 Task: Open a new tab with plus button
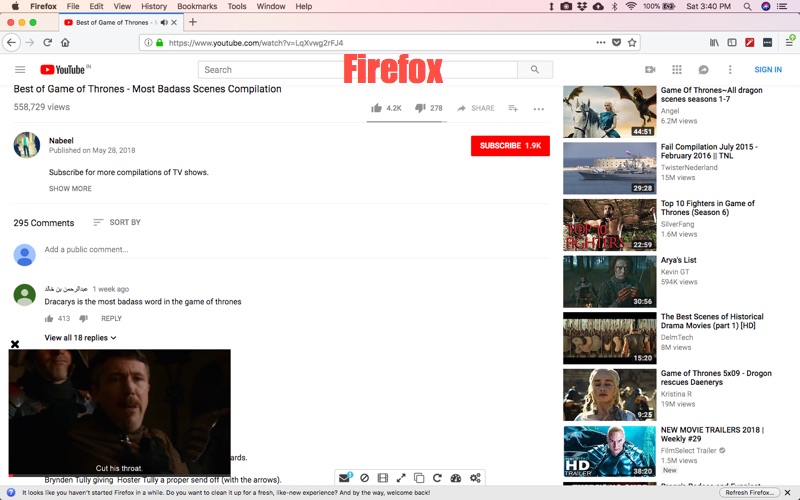[192, 22]
